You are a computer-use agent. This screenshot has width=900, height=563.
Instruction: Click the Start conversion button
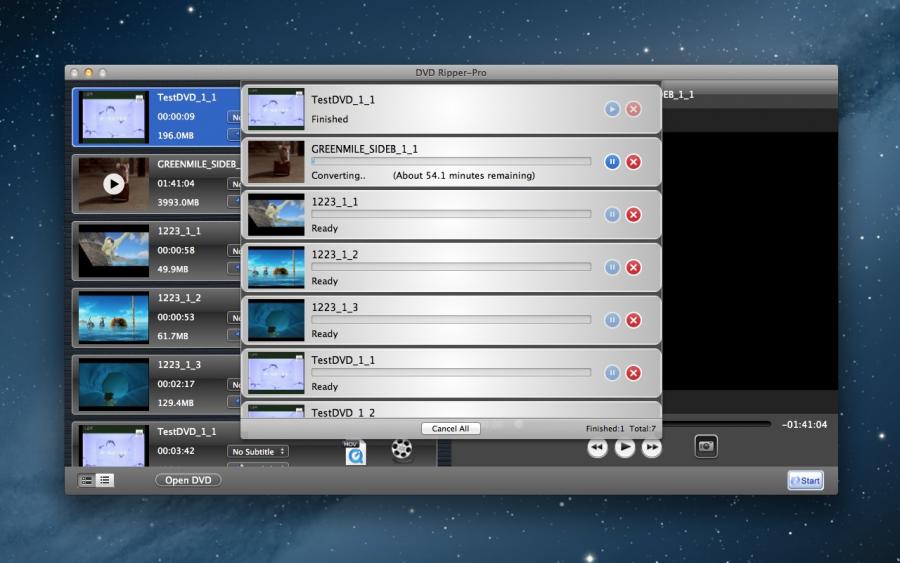805,481
